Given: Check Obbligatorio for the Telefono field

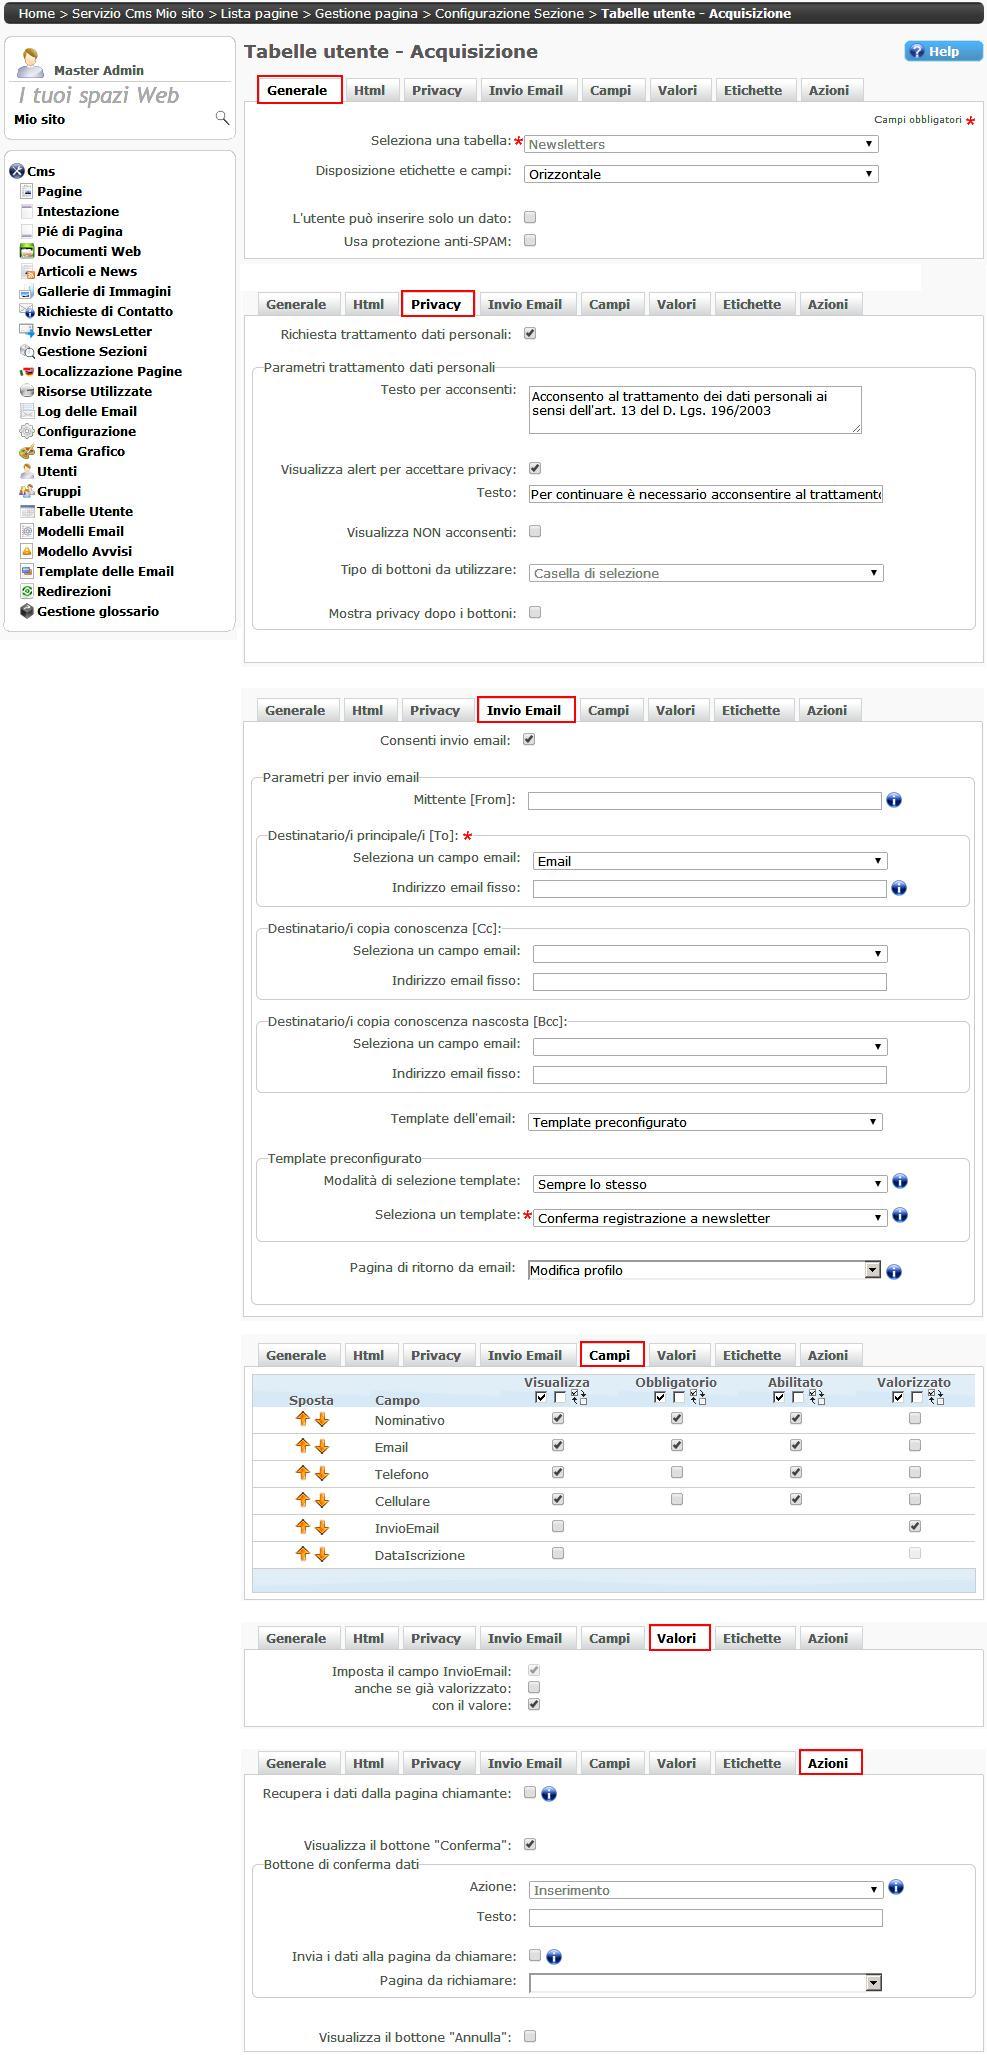Looking at the screenshot, I should (677, 1472).
